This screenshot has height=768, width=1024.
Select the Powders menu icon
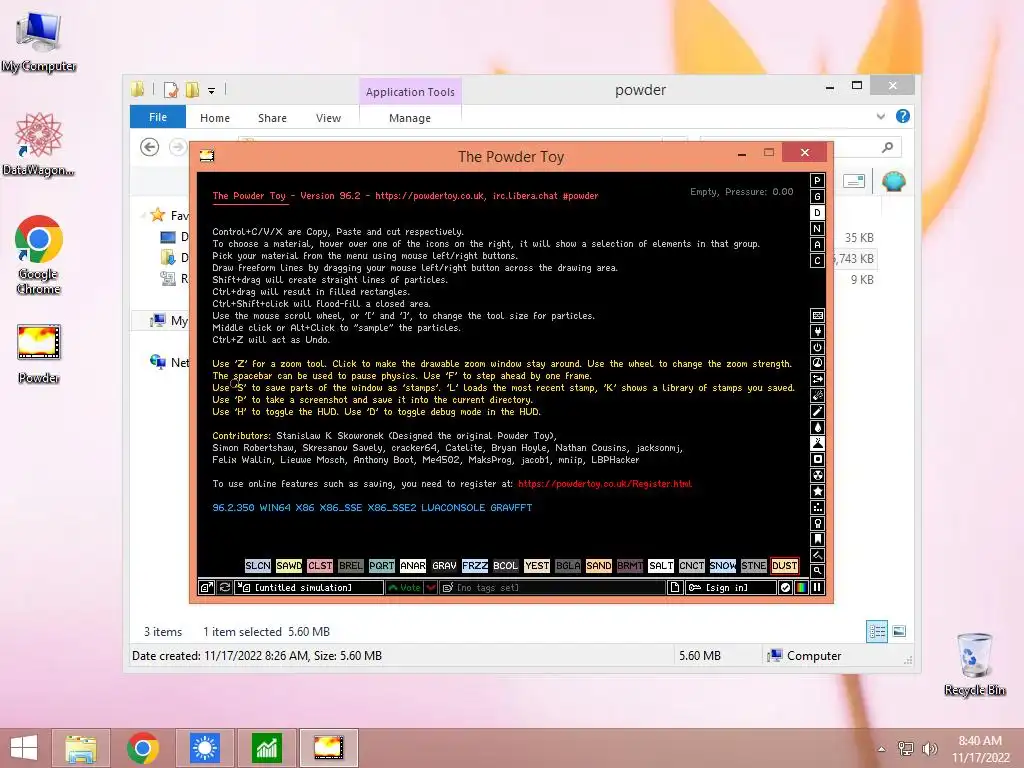click(817, 443)
